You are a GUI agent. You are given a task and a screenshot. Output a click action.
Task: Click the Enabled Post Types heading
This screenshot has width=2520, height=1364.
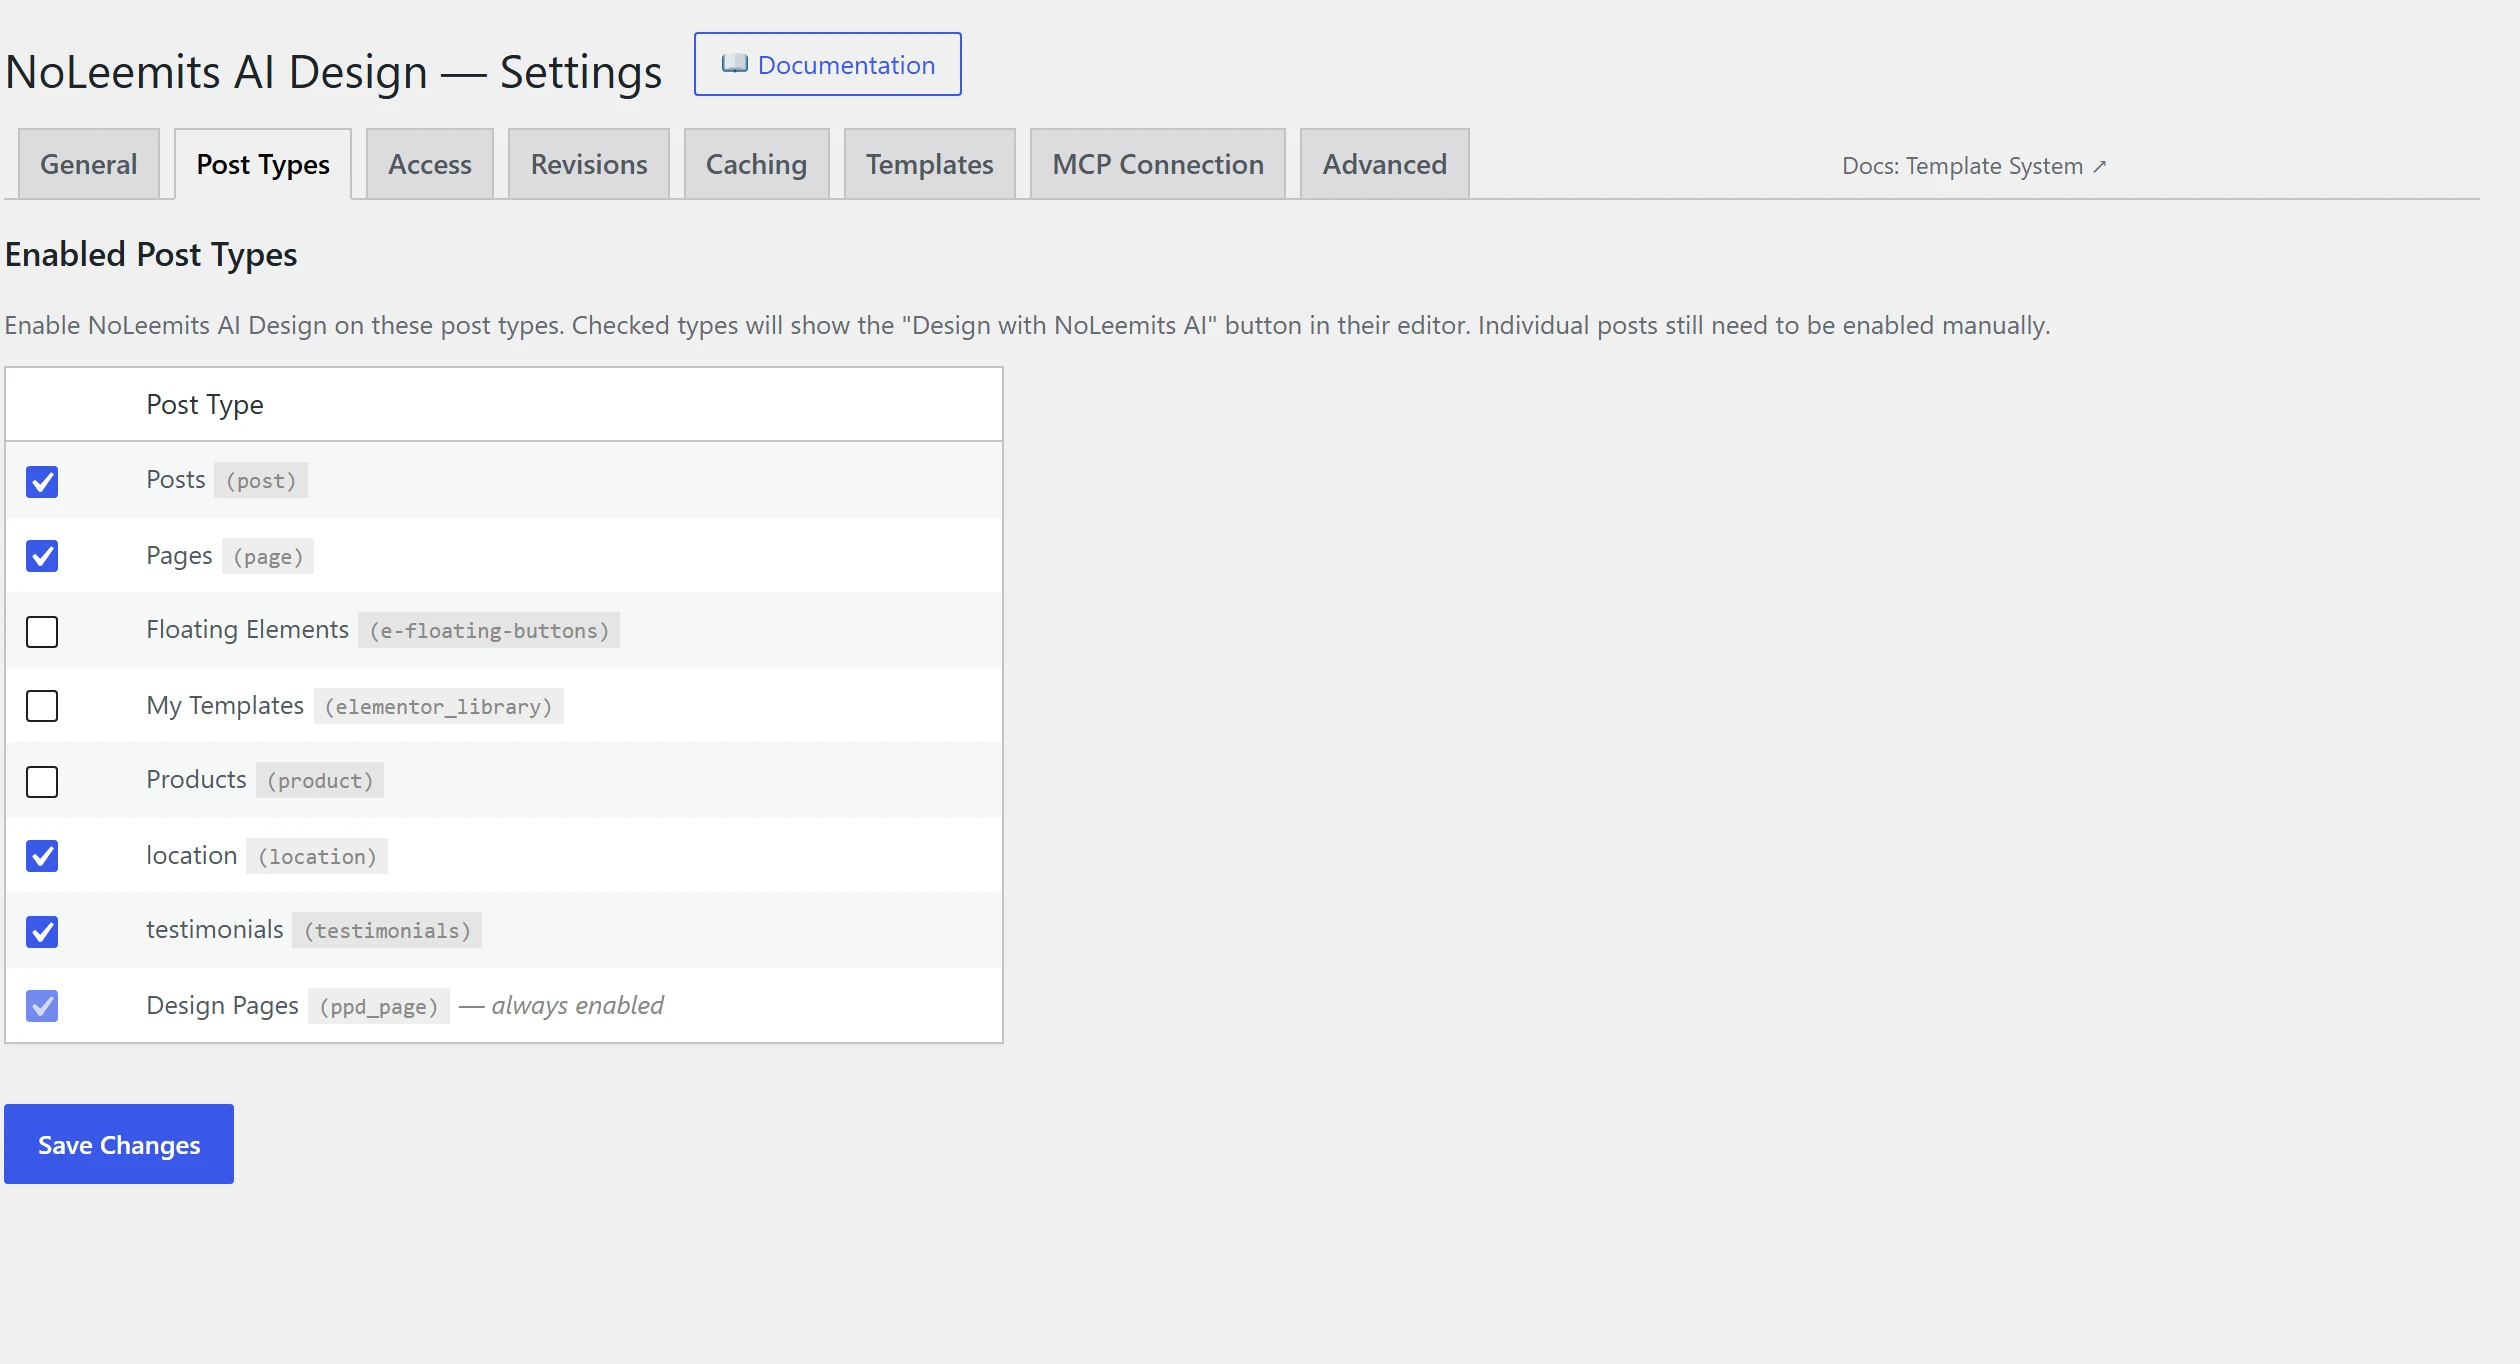tap(151, 255)
